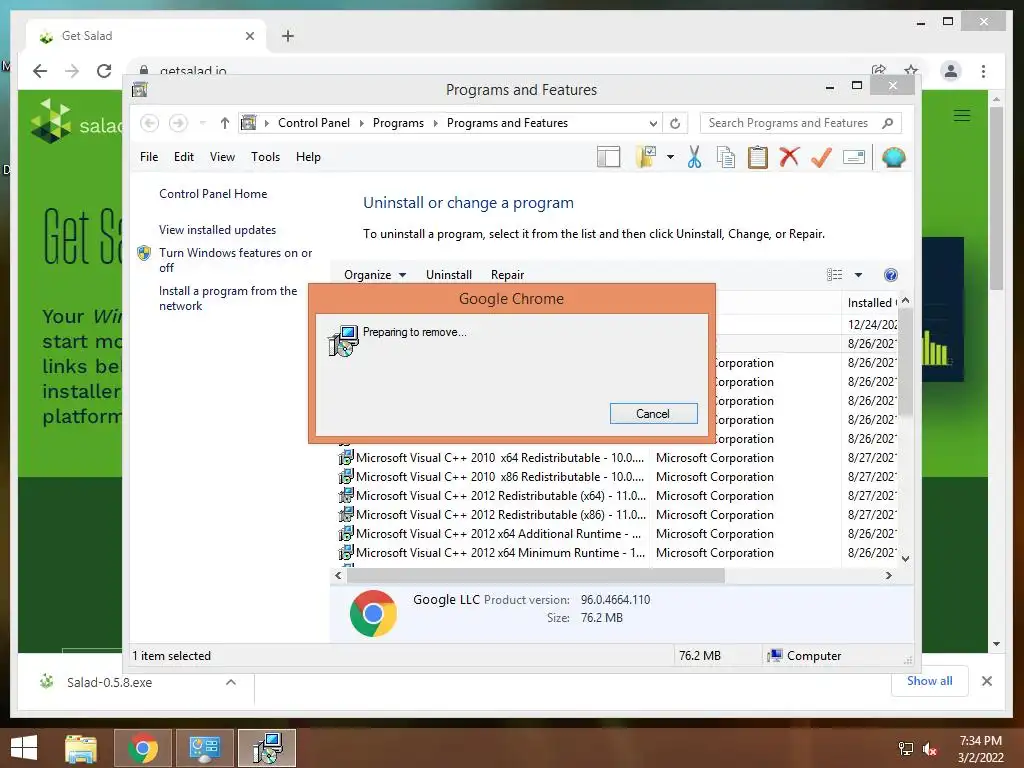This screenshot has width=1024, height=768.
Task: Click the blue shell globe icon
Action: coord(893,157)
